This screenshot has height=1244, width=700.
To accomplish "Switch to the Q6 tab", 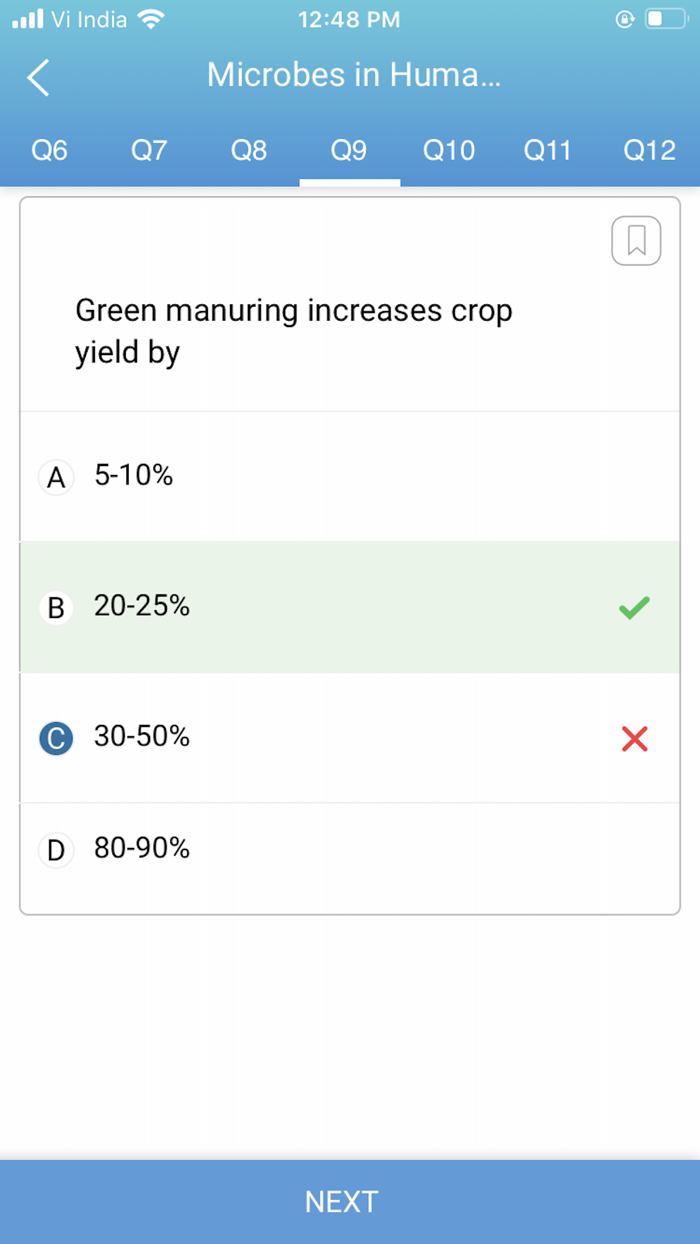I will tap(50, 151).
